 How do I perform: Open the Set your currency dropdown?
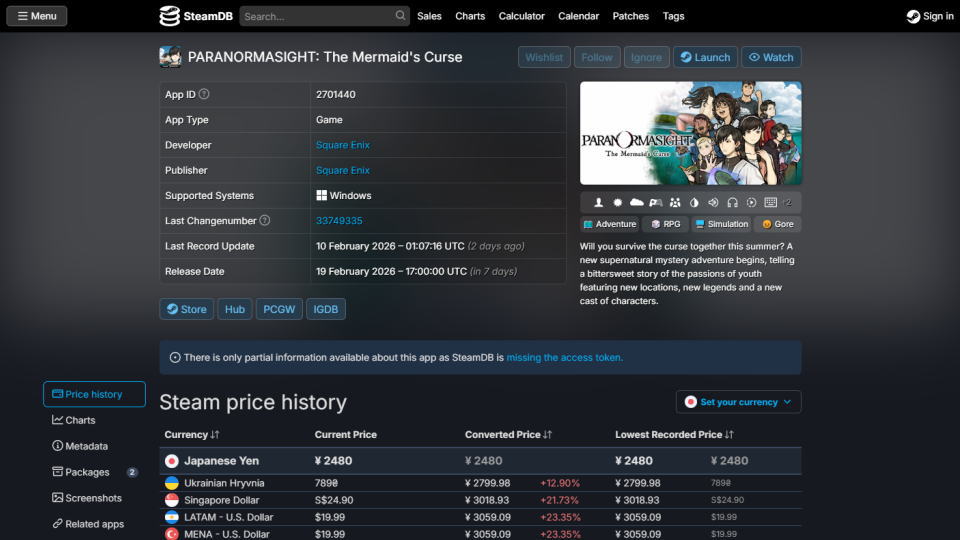[738, 402]
